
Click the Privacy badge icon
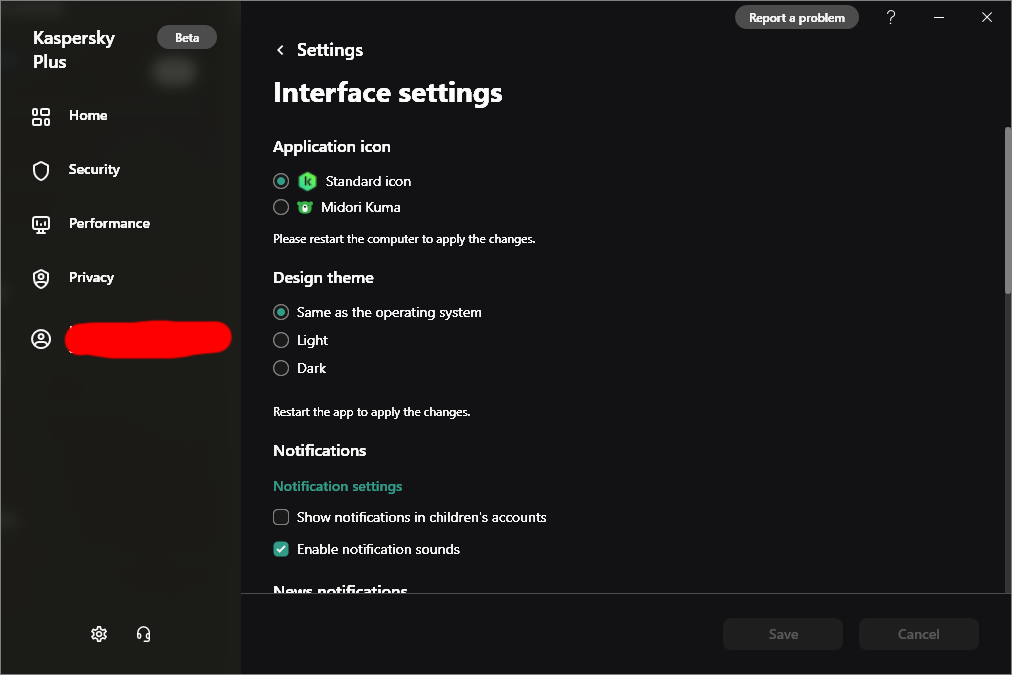point(41,279)
